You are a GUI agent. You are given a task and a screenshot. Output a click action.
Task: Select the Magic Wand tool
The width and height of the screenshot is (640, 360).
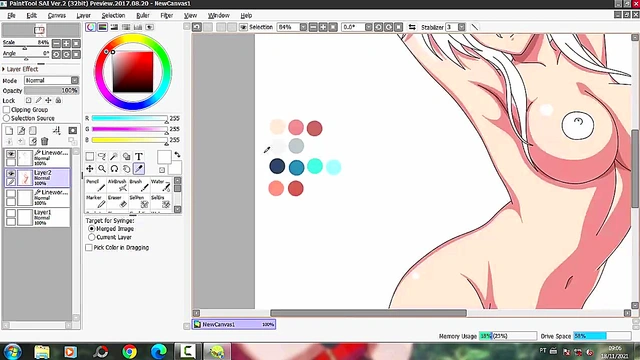pos(114,156)
